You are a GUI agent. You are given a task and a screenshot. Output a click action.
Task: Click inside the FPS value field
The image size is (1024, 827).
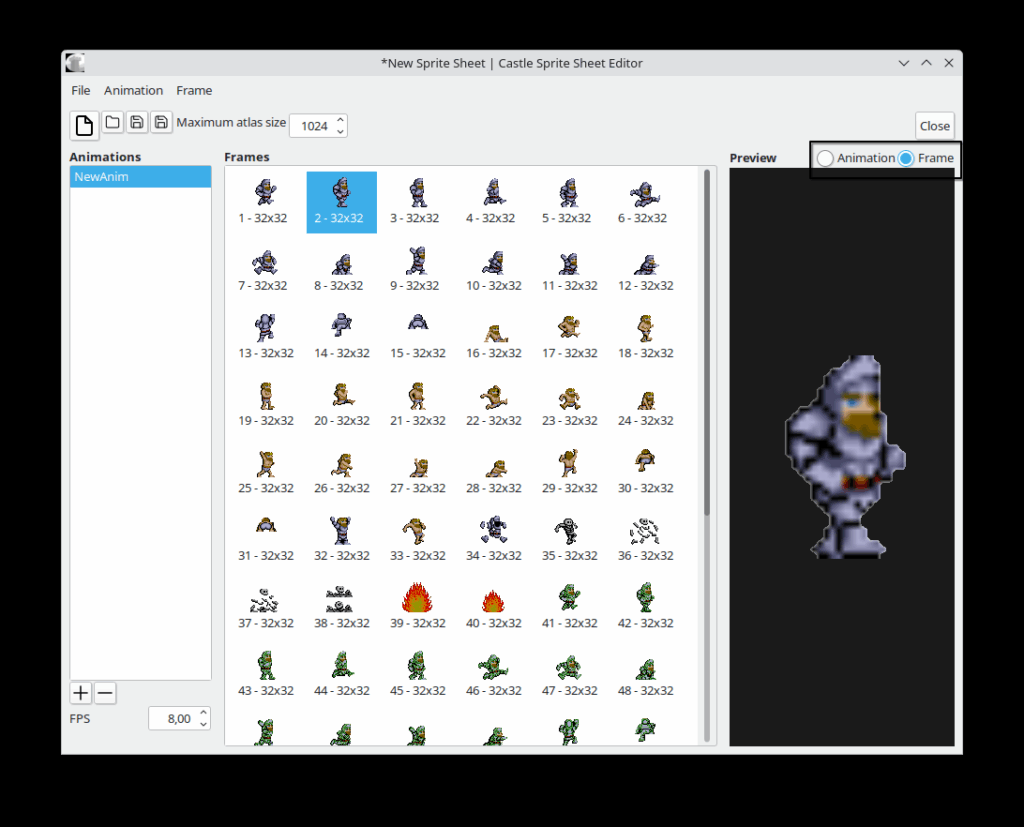point(174,718)
